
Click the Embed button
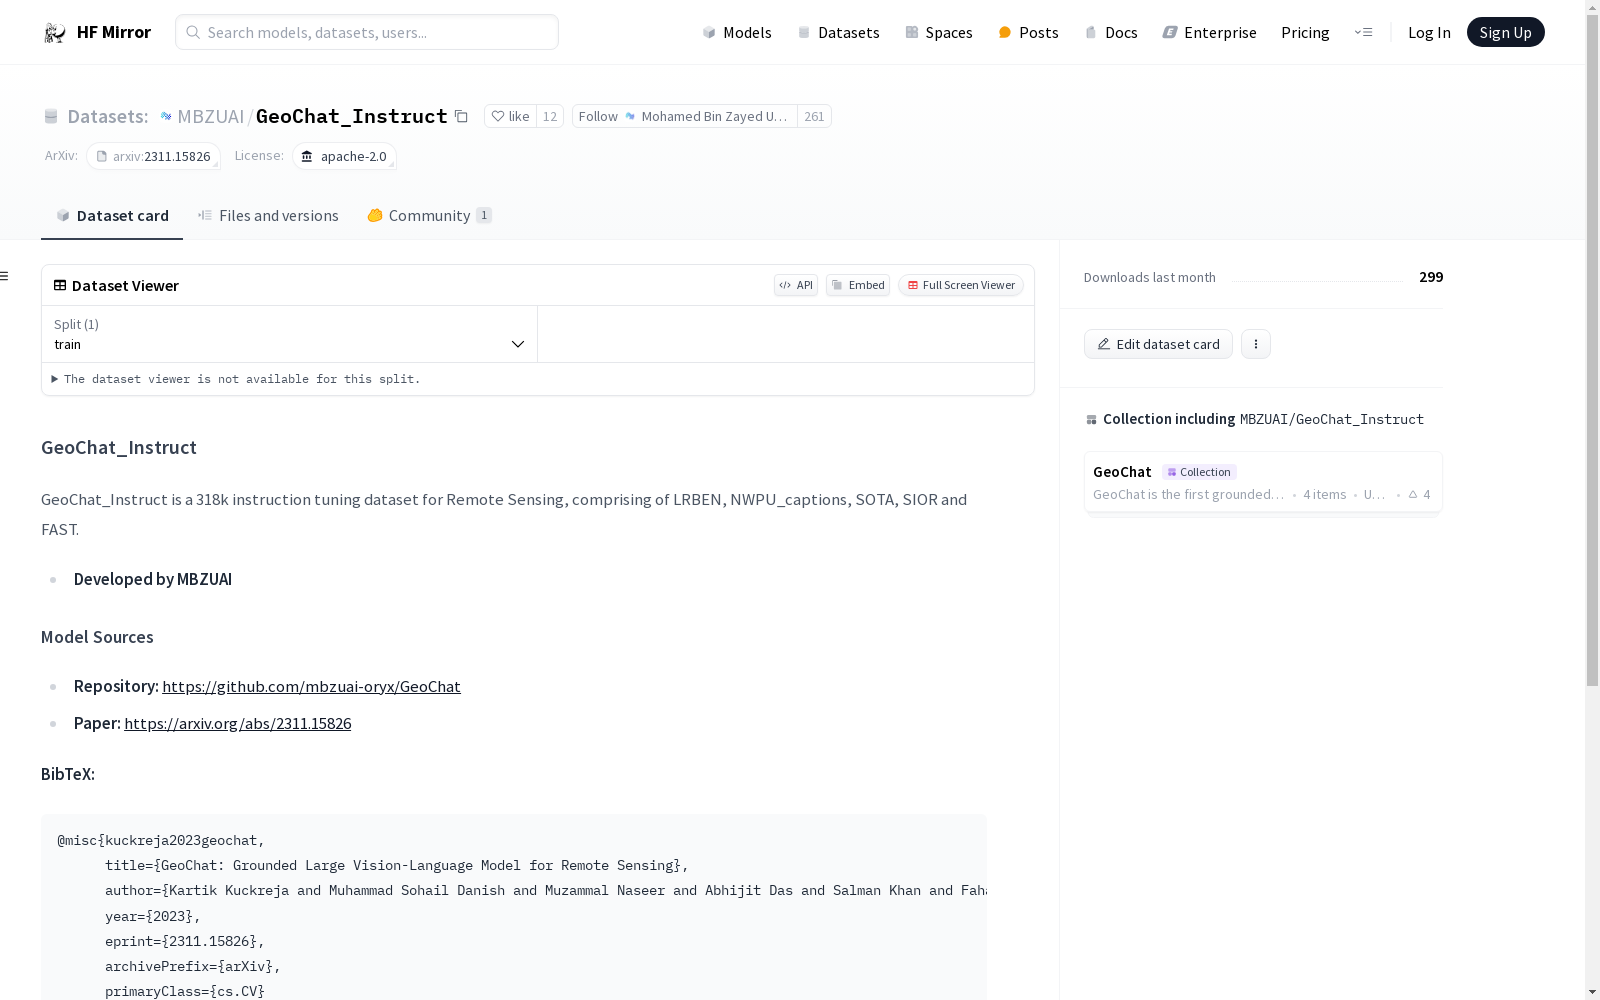pos(858,285)
